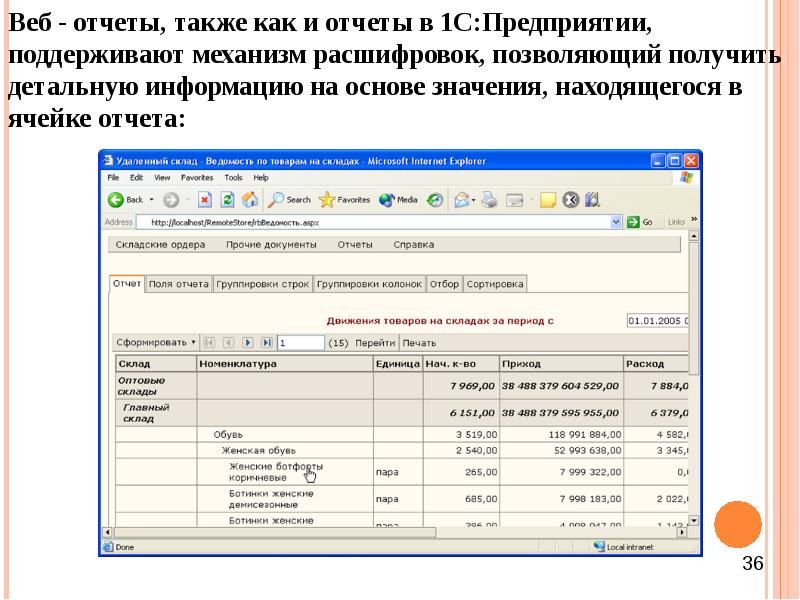
Task: Open the Отчеты menu on the page
Action: [355, 244]
